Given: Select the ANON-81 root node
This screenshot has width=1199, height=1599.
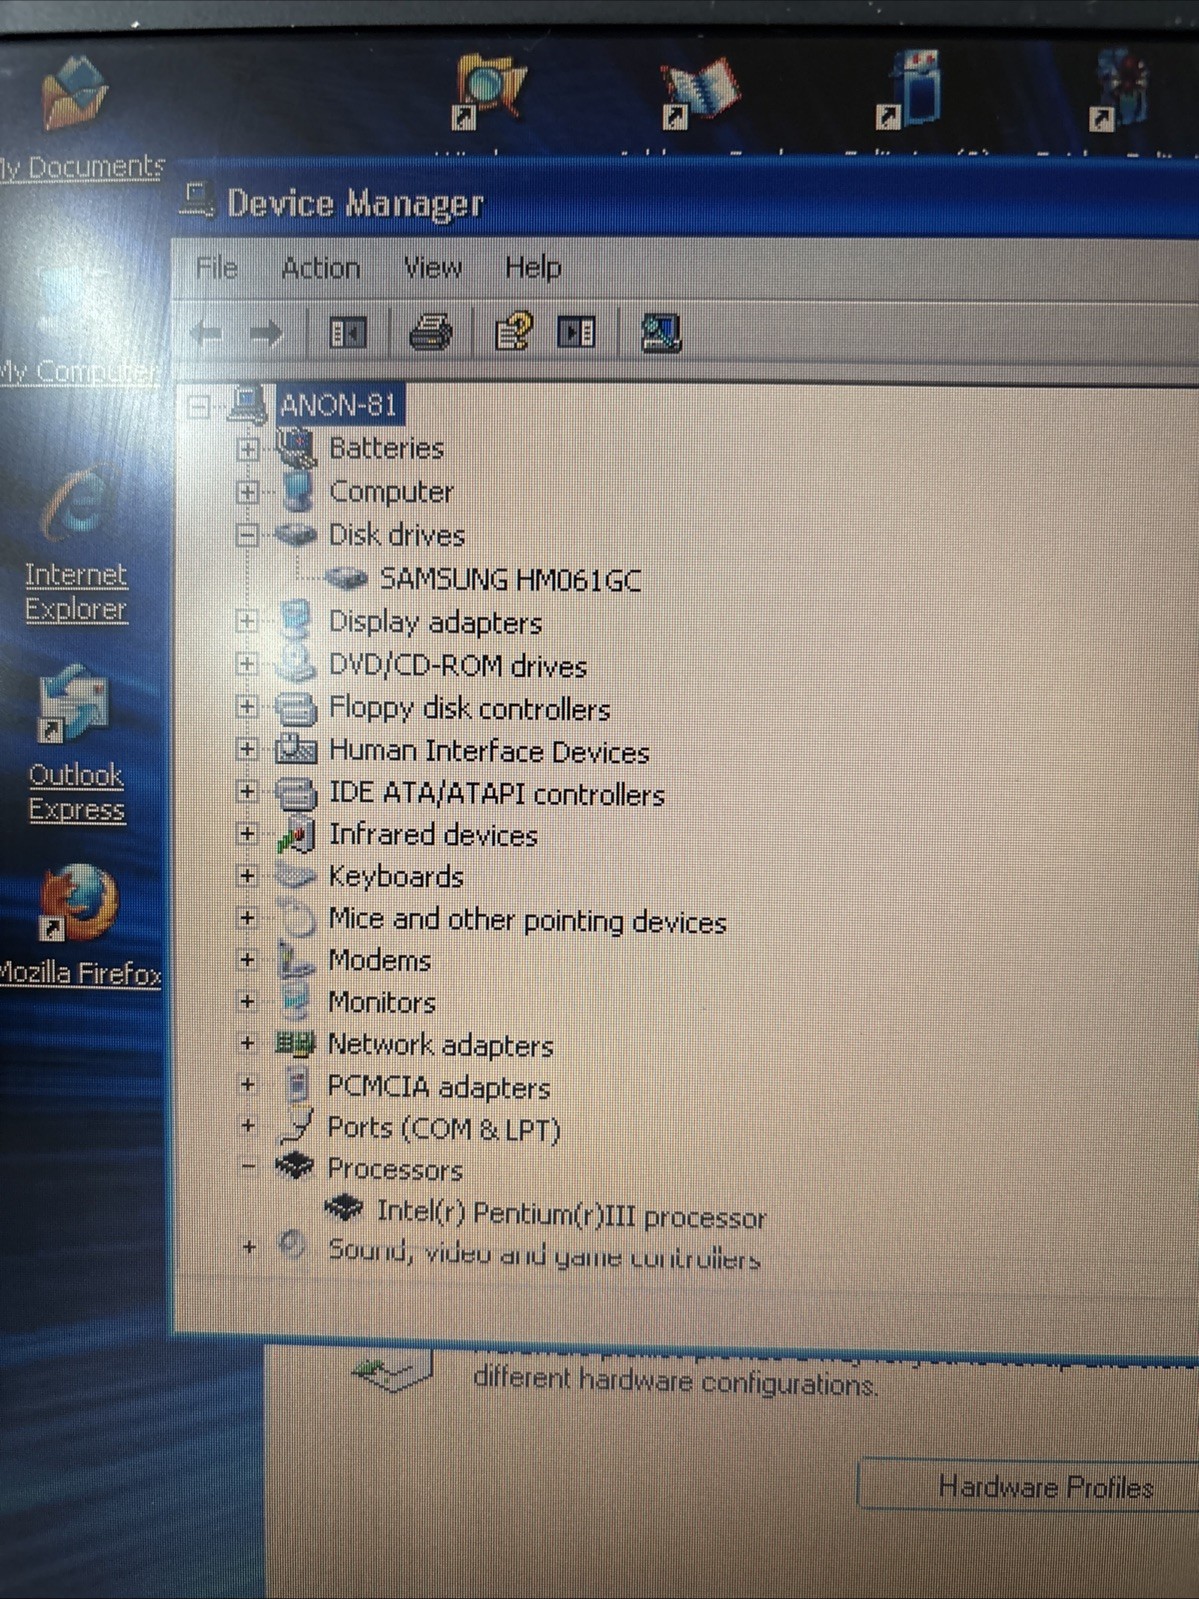Looking at the screenshot, I should [338, 405].
